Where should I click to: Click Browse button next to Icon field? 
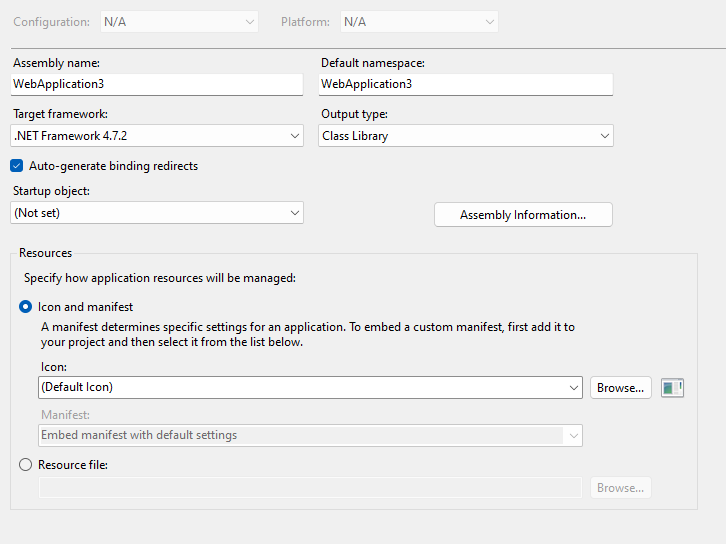620,387
